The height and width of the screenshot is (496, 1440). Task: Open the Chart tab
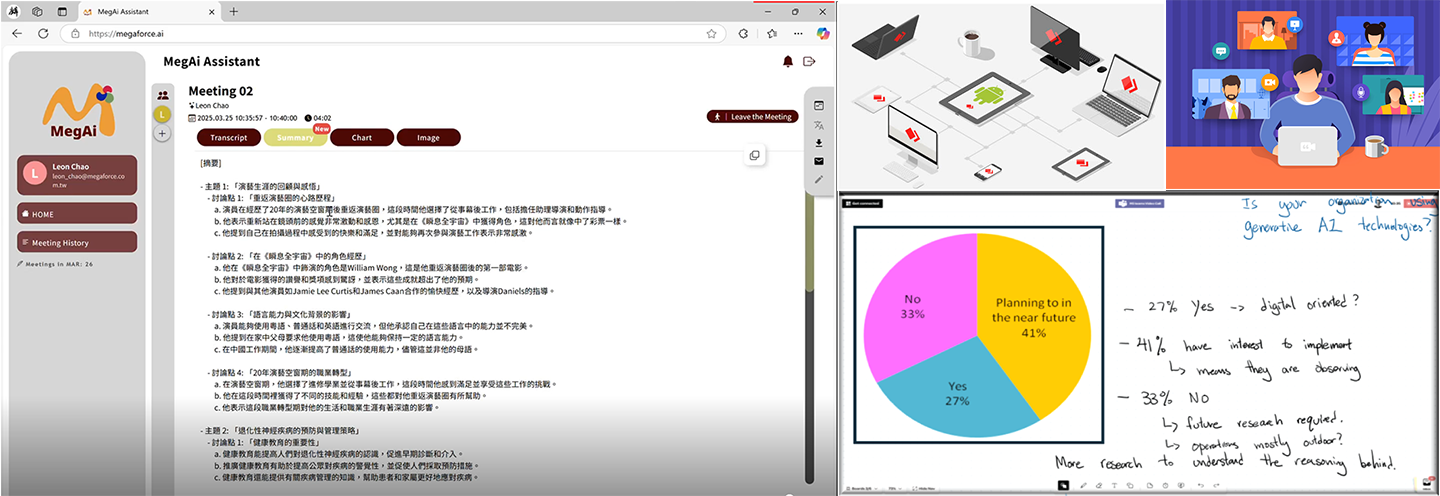[361, 137]
